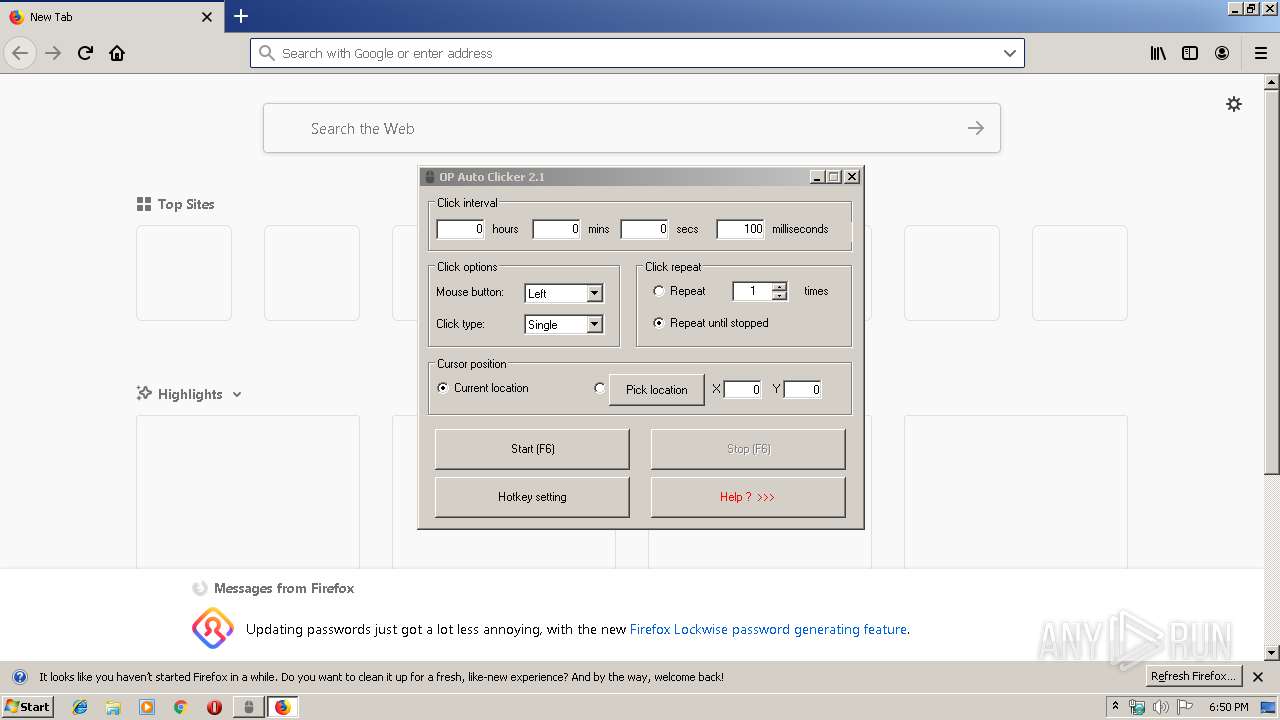Click Refresh Firefox... button
This screenshot has width=1280, height=720.
click(x=1193, y=676)
